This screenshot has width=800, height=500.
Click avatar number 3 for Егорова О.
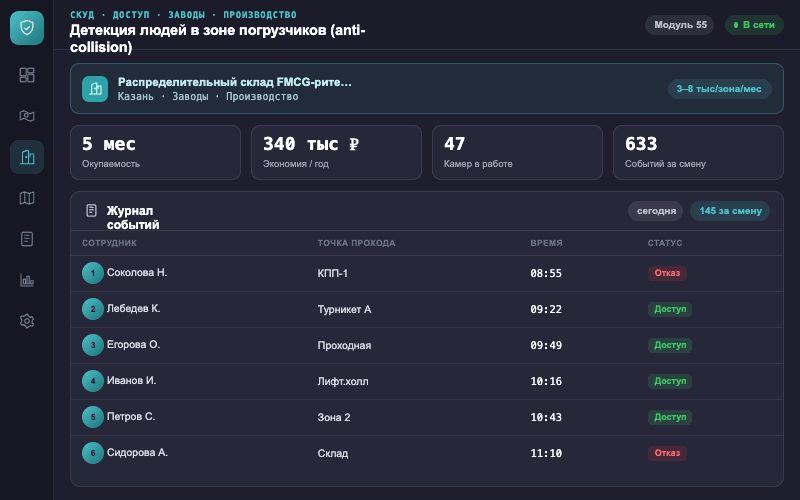[x=93, y=345]
